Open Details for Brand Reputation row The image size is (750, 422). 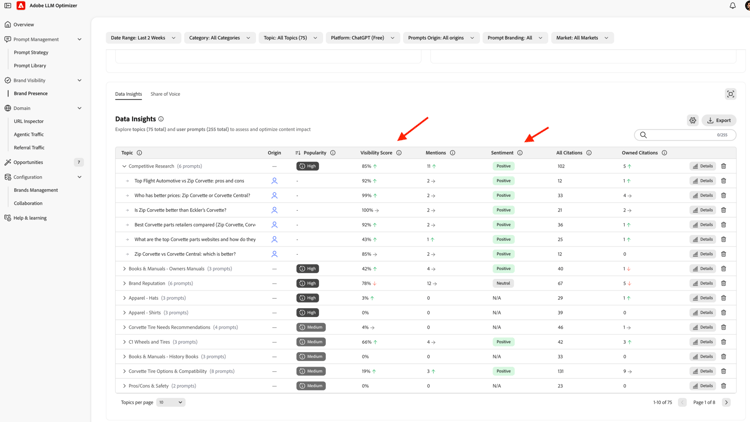point(702,284)
